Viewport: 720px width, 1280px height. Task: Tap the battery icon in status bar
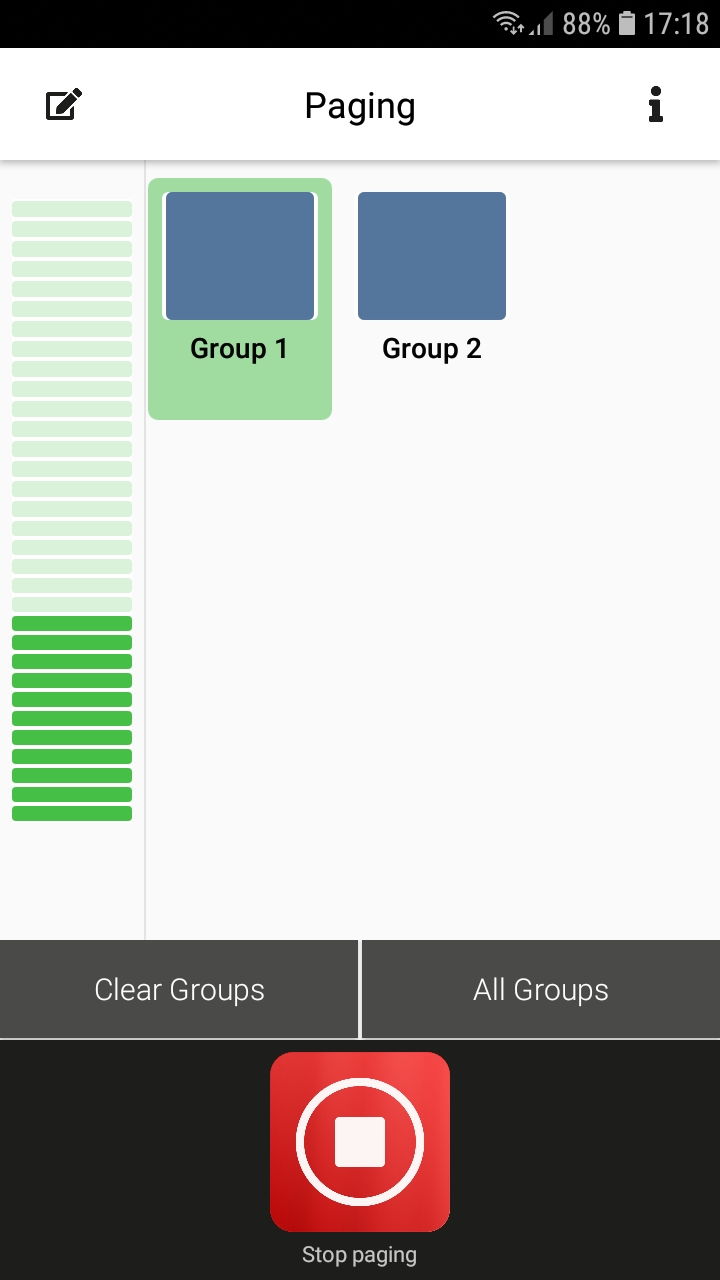tap(627, 23)
